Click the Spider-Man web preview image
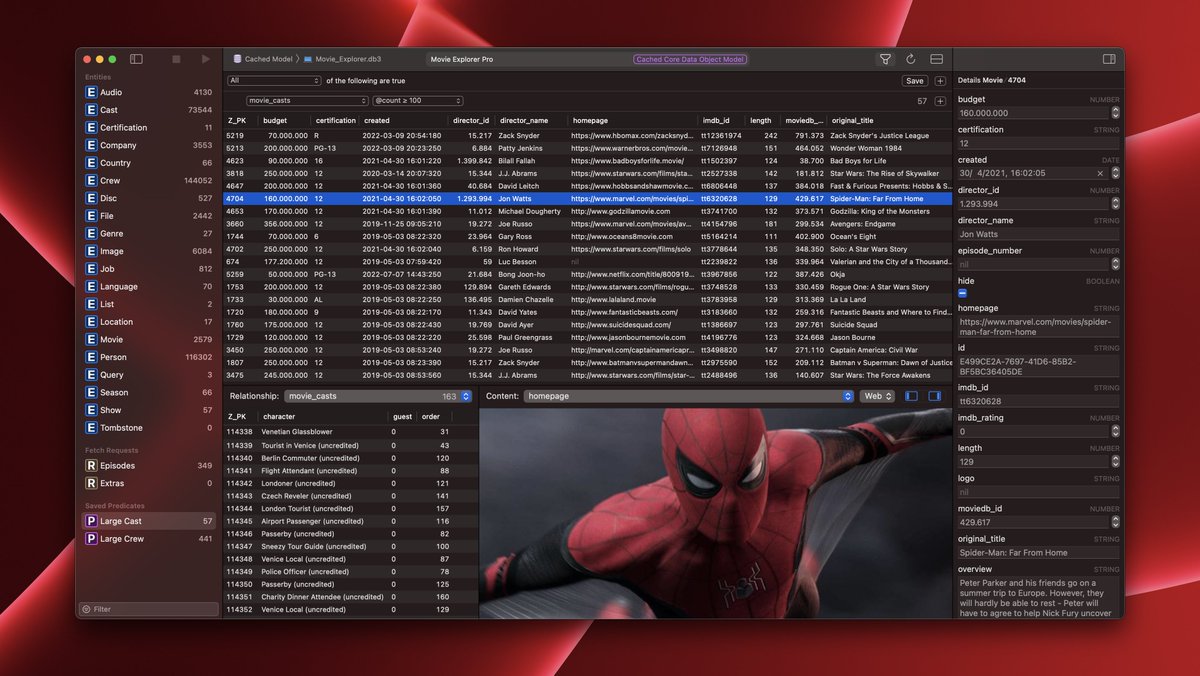This screenshot has height=676, width=1200. (x=716, y=512)
